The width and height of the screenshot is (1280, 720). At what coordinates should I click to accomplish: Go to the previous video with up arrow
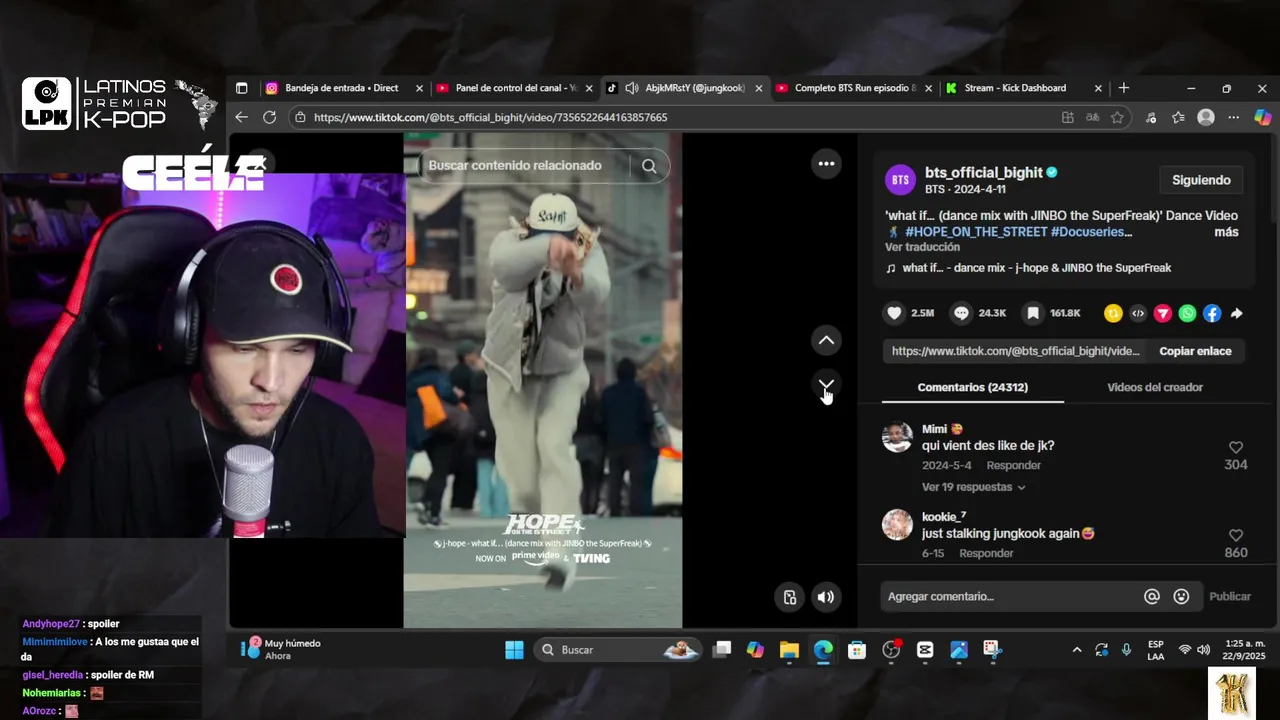tap(826, 341)
